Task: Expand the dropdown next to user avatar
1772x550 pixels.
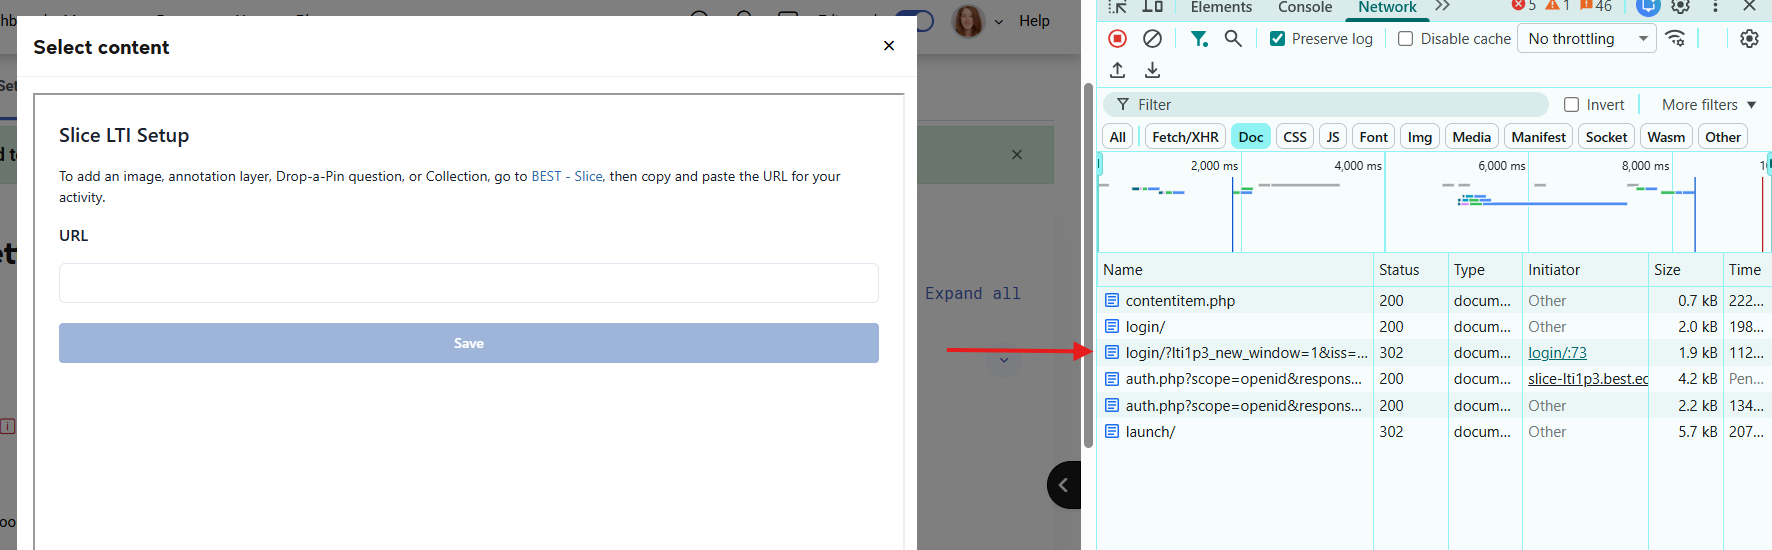Action: pos(998,21)
